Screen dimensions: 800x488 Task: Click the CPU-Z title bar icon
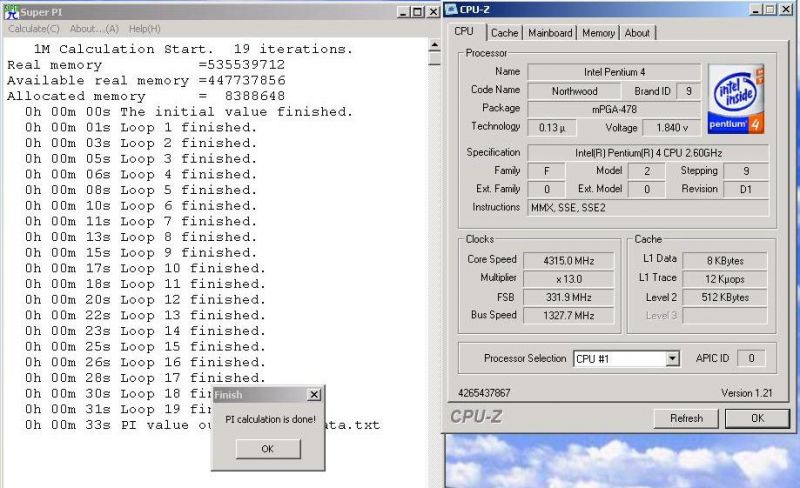pos(452,10)
